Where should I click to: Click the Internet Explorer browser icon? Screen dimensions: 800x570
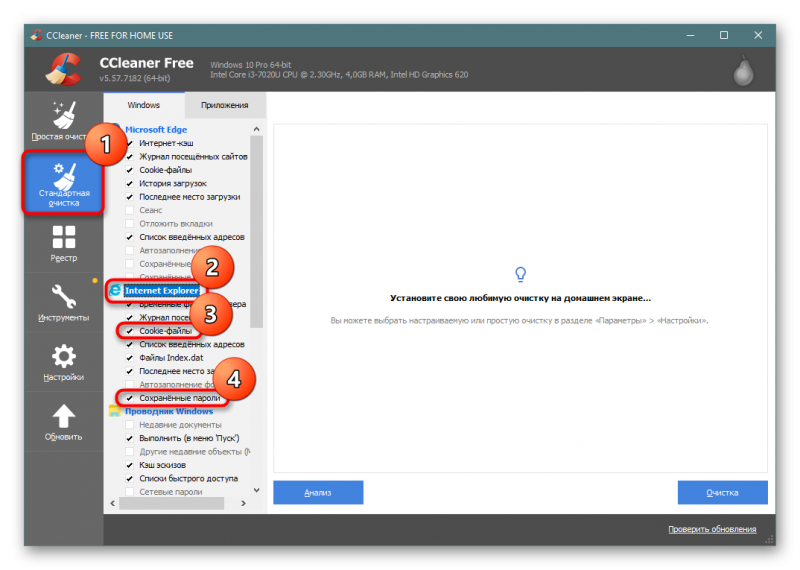click(115, 290)
